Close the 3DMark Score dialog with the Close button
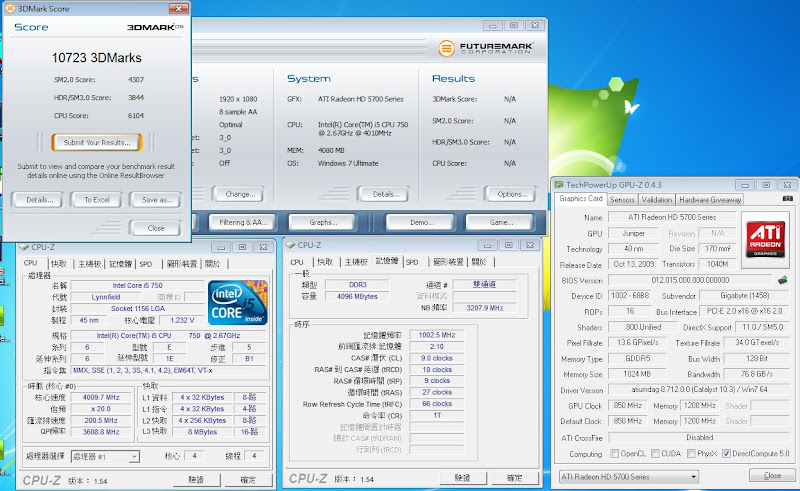This screenshot has width=800, height=491. pos(156,228)
